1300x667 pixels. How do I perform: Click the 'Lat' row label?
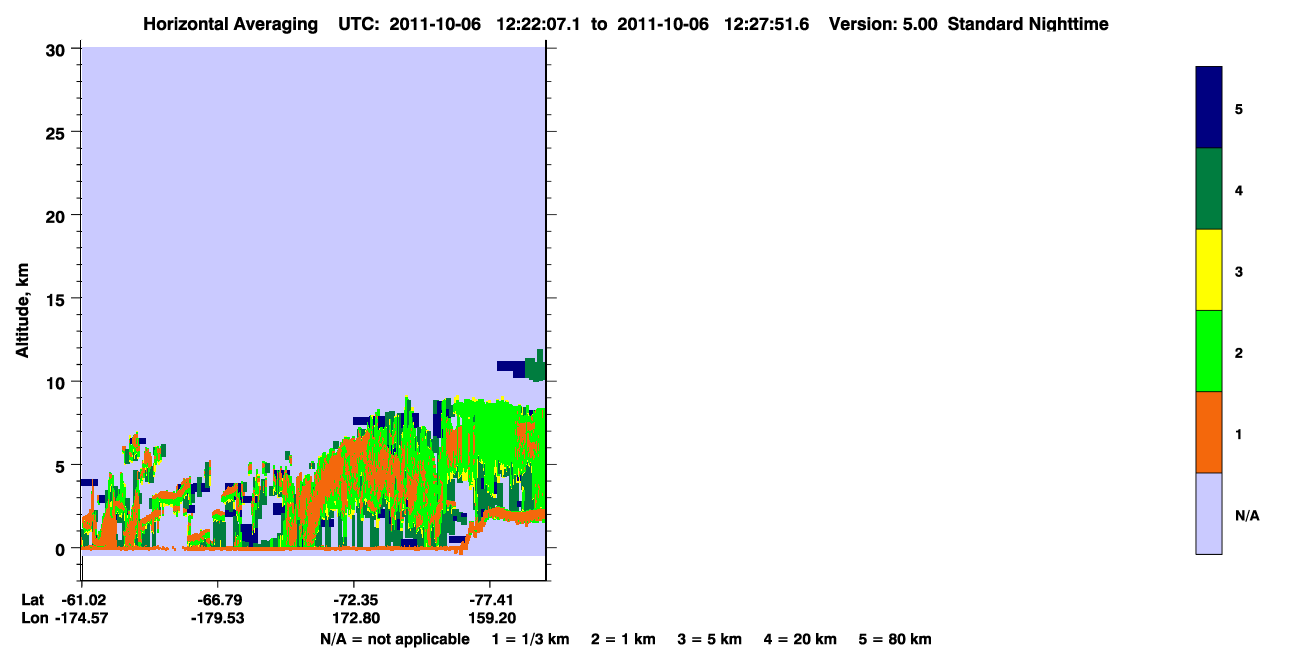(x=32, y=600)
